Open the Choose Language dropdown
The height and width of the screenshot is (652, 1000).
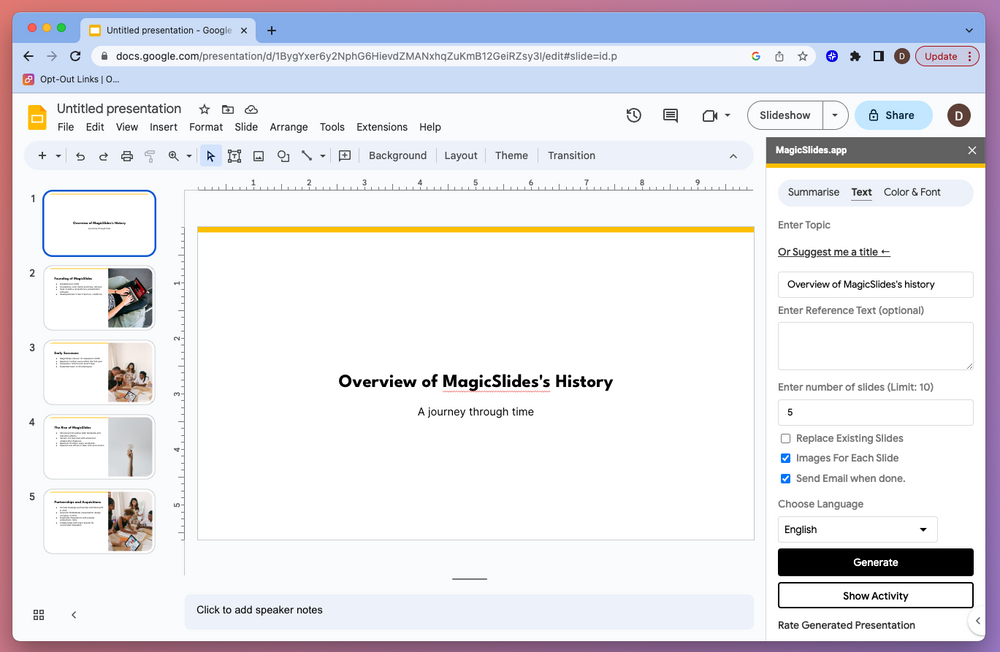point(857,530)
